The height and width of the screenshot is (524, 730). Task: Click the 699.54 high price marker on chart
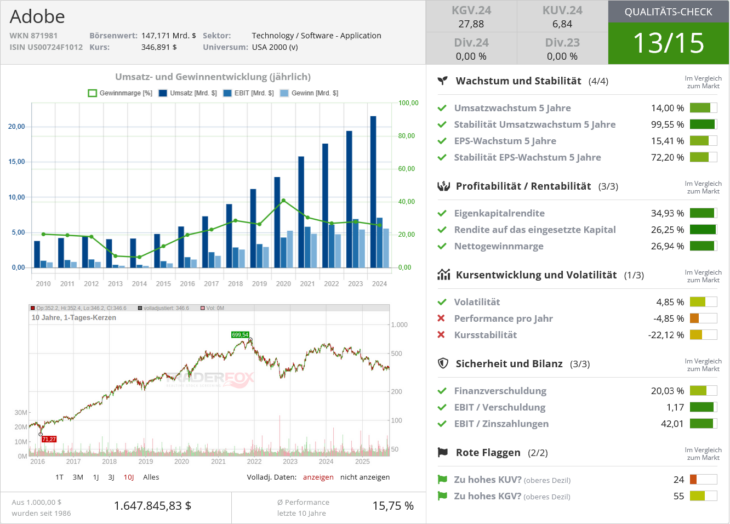[239, 334]
